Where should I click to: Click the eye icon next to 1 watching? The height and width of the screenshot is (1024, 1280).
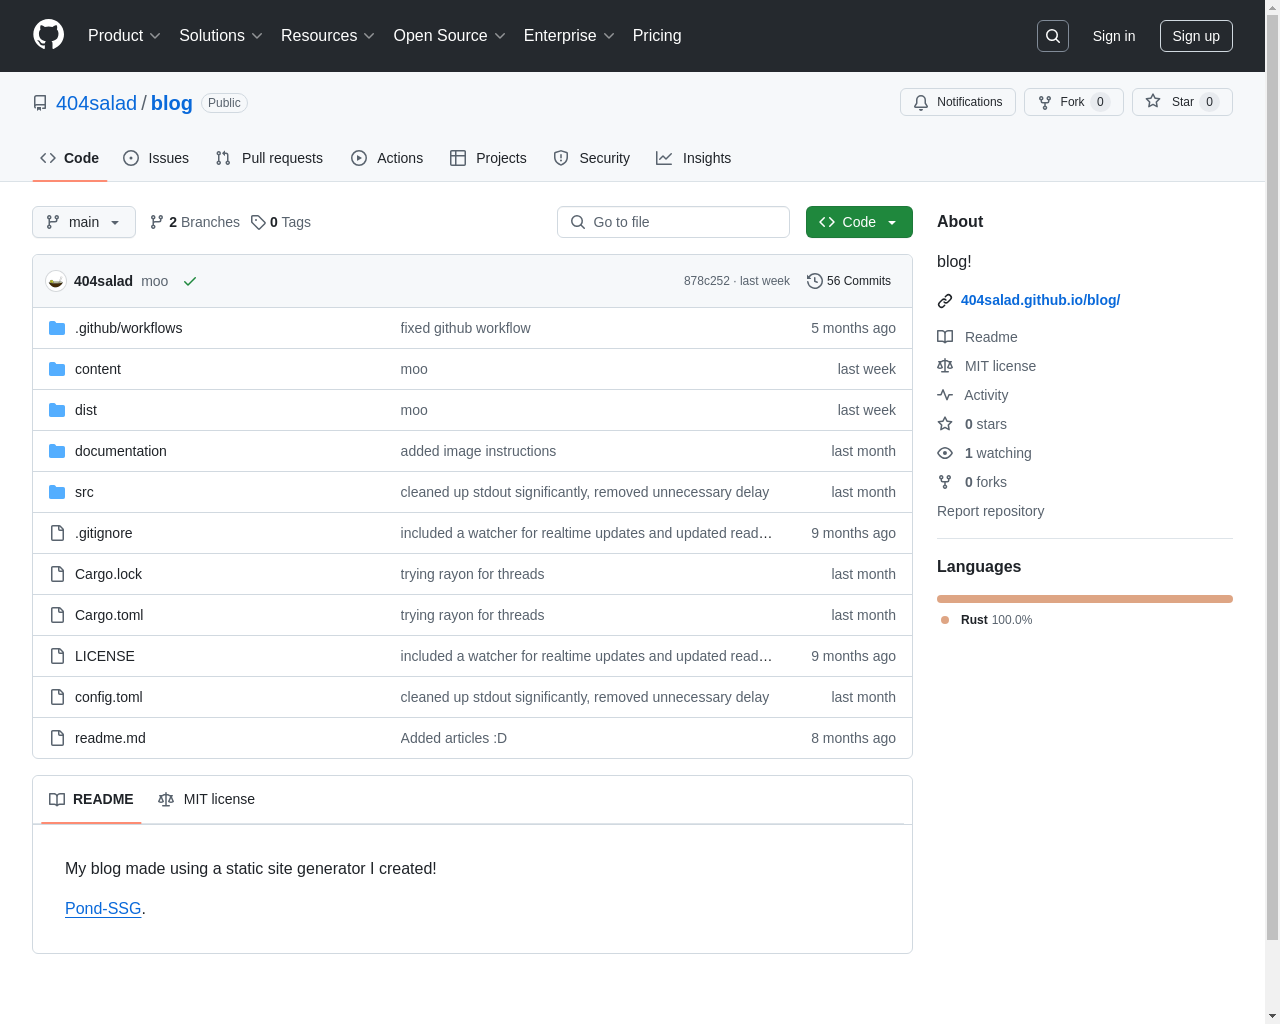(x=945, y=453)
